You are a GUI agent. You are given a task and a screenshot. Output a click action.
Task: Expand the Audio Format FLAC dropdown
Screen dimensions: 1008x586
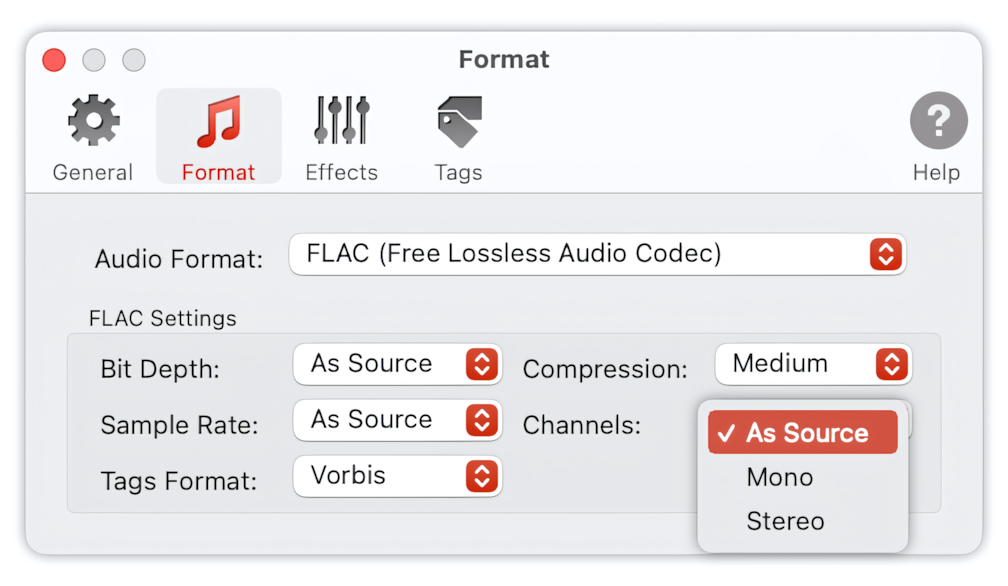(x=597, y=254)
